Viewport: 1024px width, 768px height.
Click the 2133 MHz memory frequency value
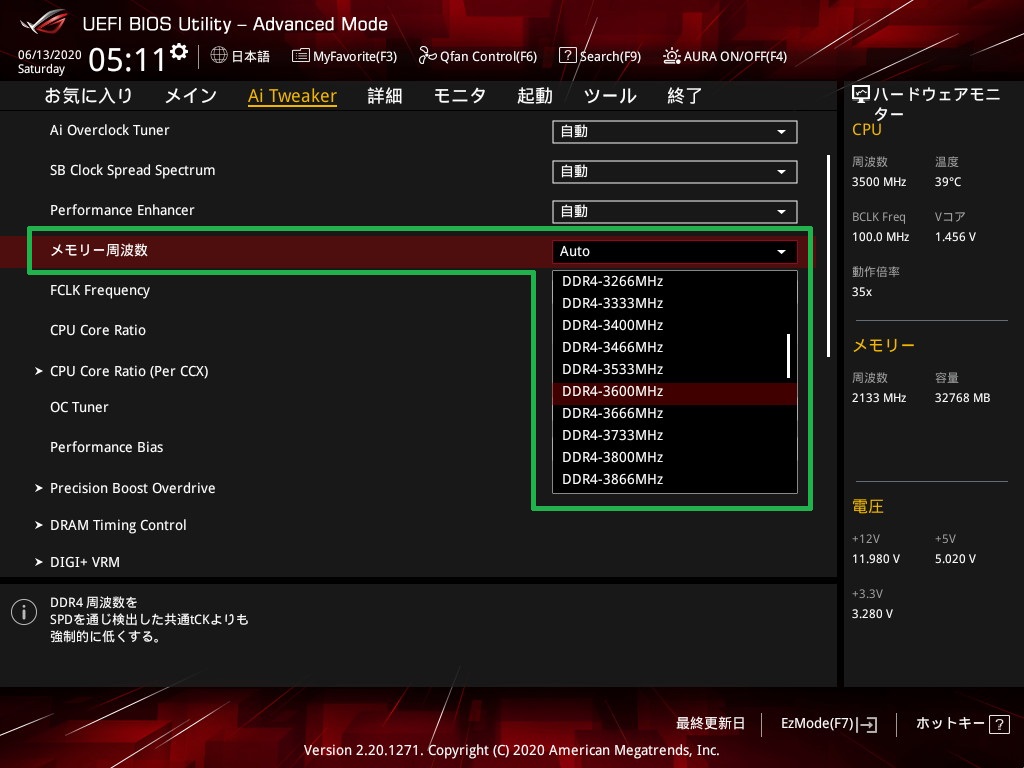pos(879,398)
